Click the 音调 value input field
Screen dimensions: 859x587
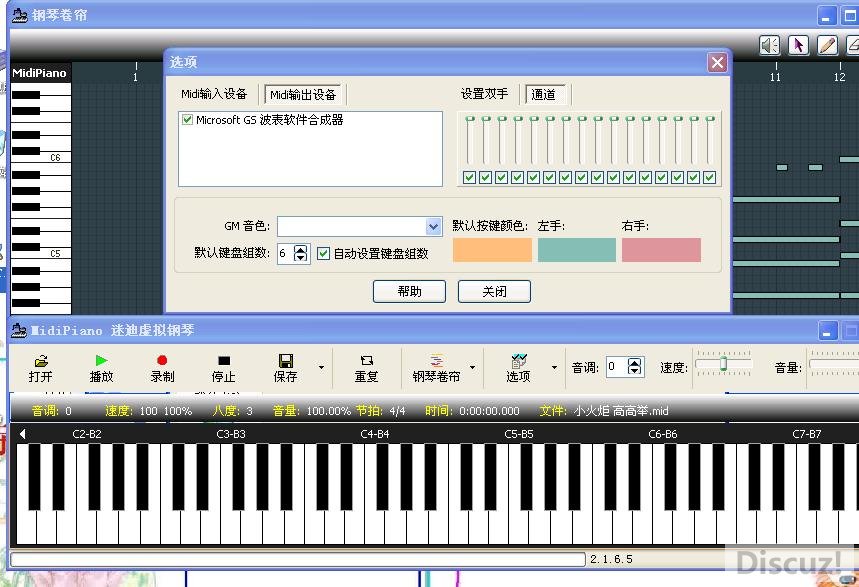pos(615,367)
